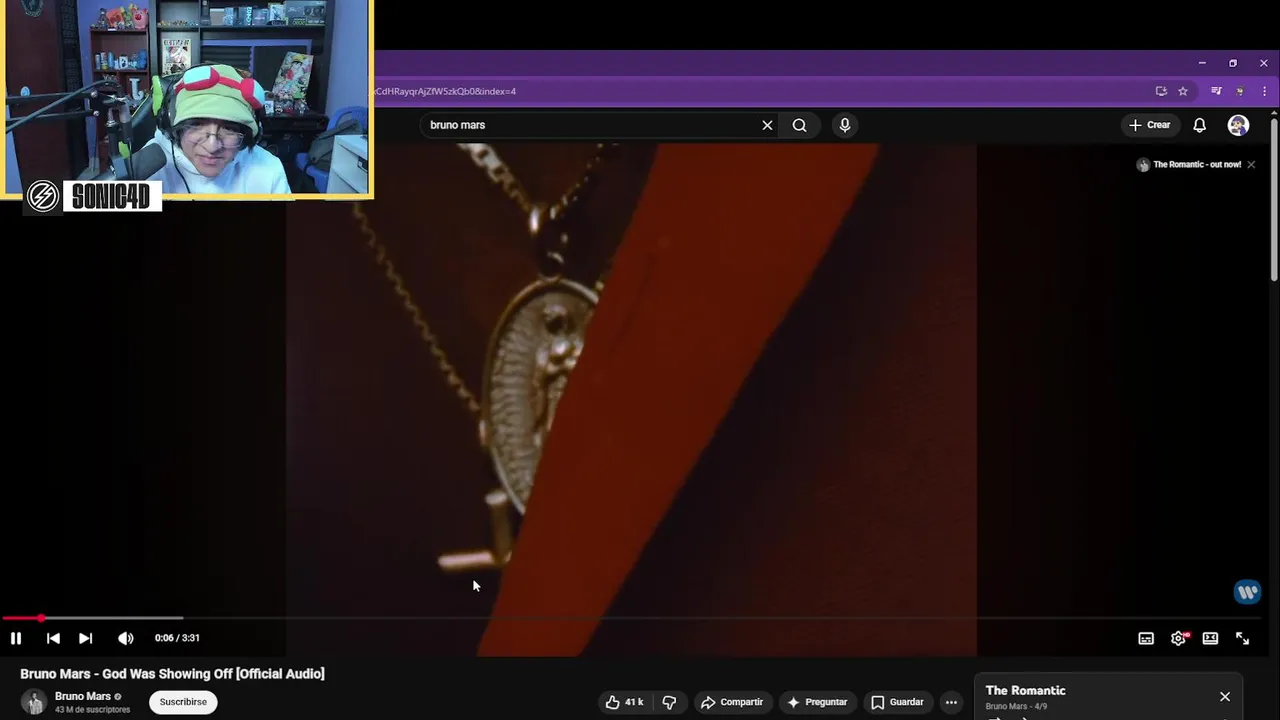1280x720 pixels.
Task: Open the Bruno Mars channel name
Action: pyautogui.click(x=83, y=696)
